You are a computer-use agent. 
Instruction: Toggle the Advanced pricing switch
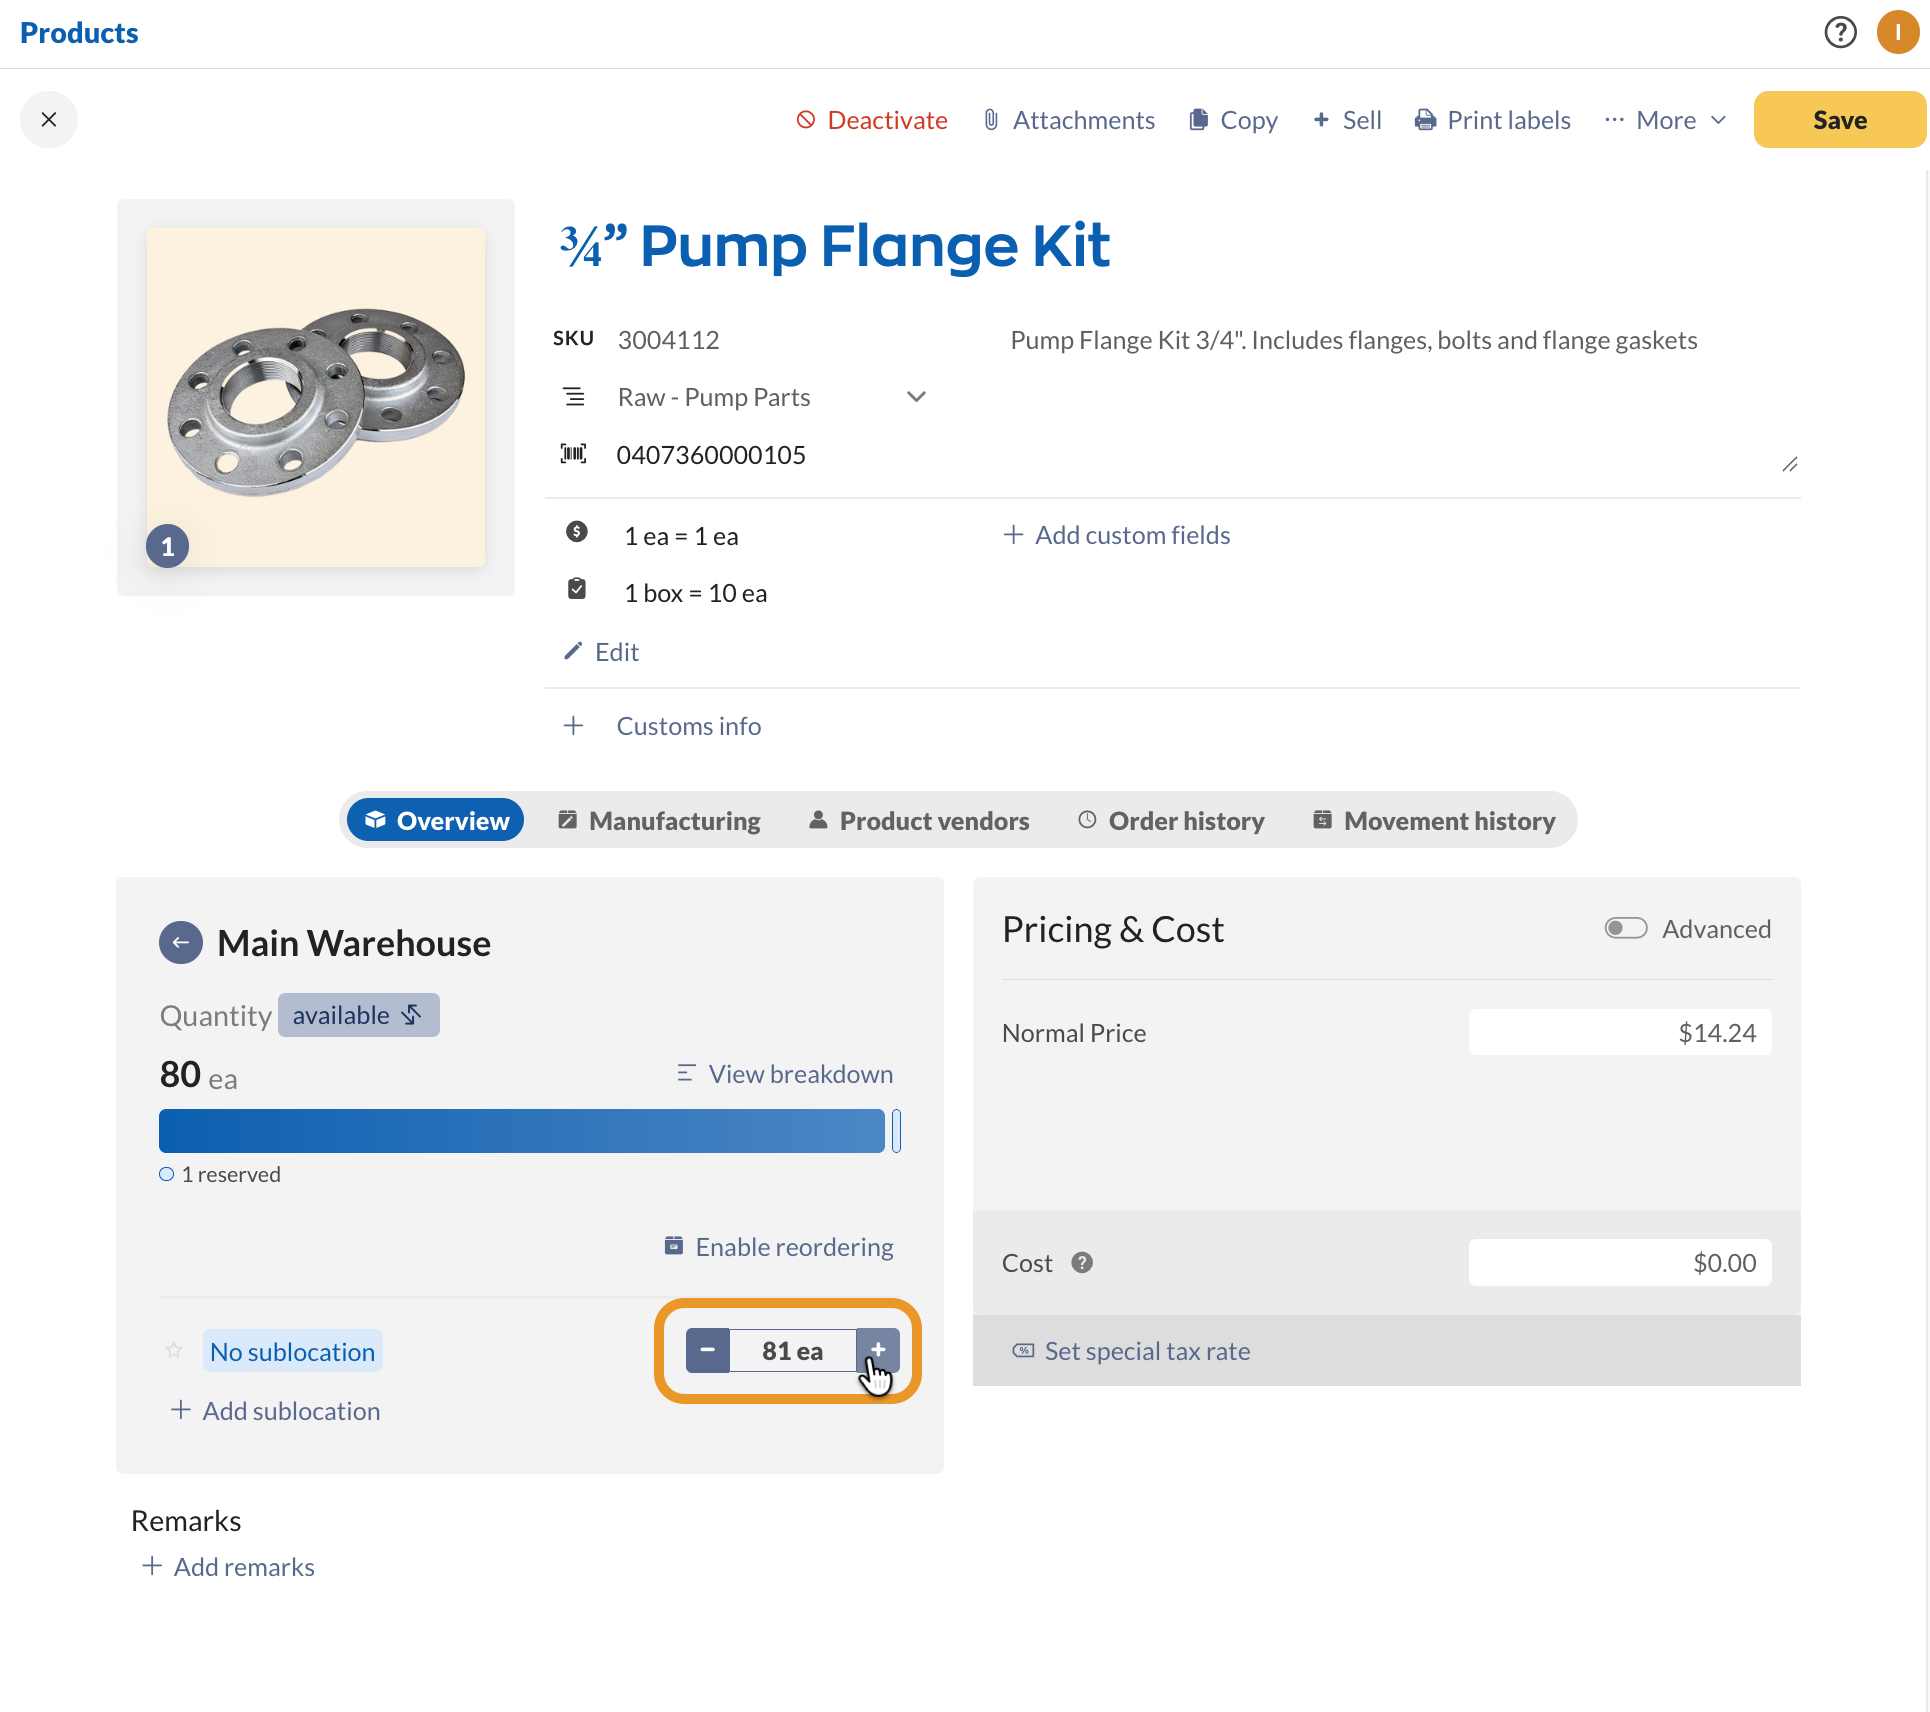[x=1626, y=928]
